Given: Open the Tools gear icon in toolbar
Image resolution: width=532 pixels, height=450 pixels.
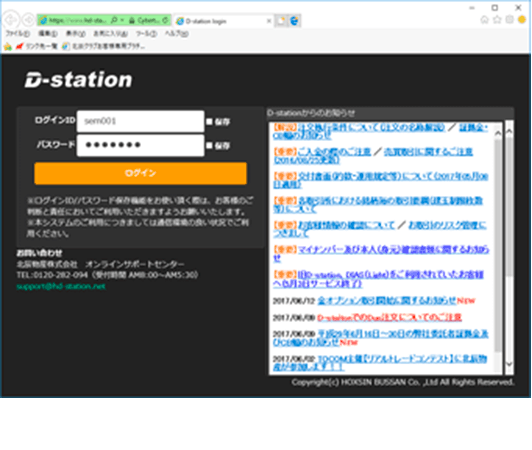Looking at the screenshot, I should point(509,20).
